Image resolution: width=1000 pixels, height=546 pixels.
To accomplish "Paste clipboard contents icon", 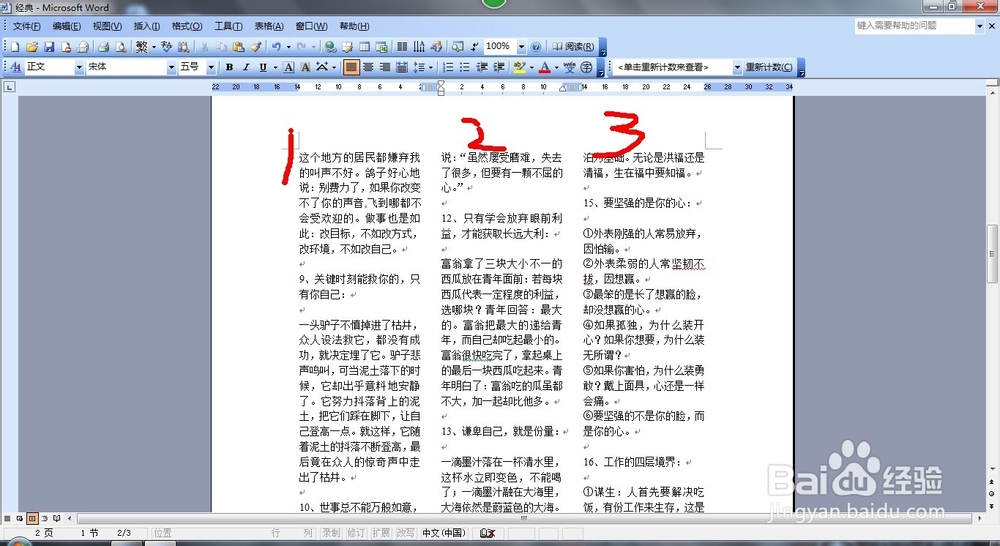I will click(x=239, y=47).
